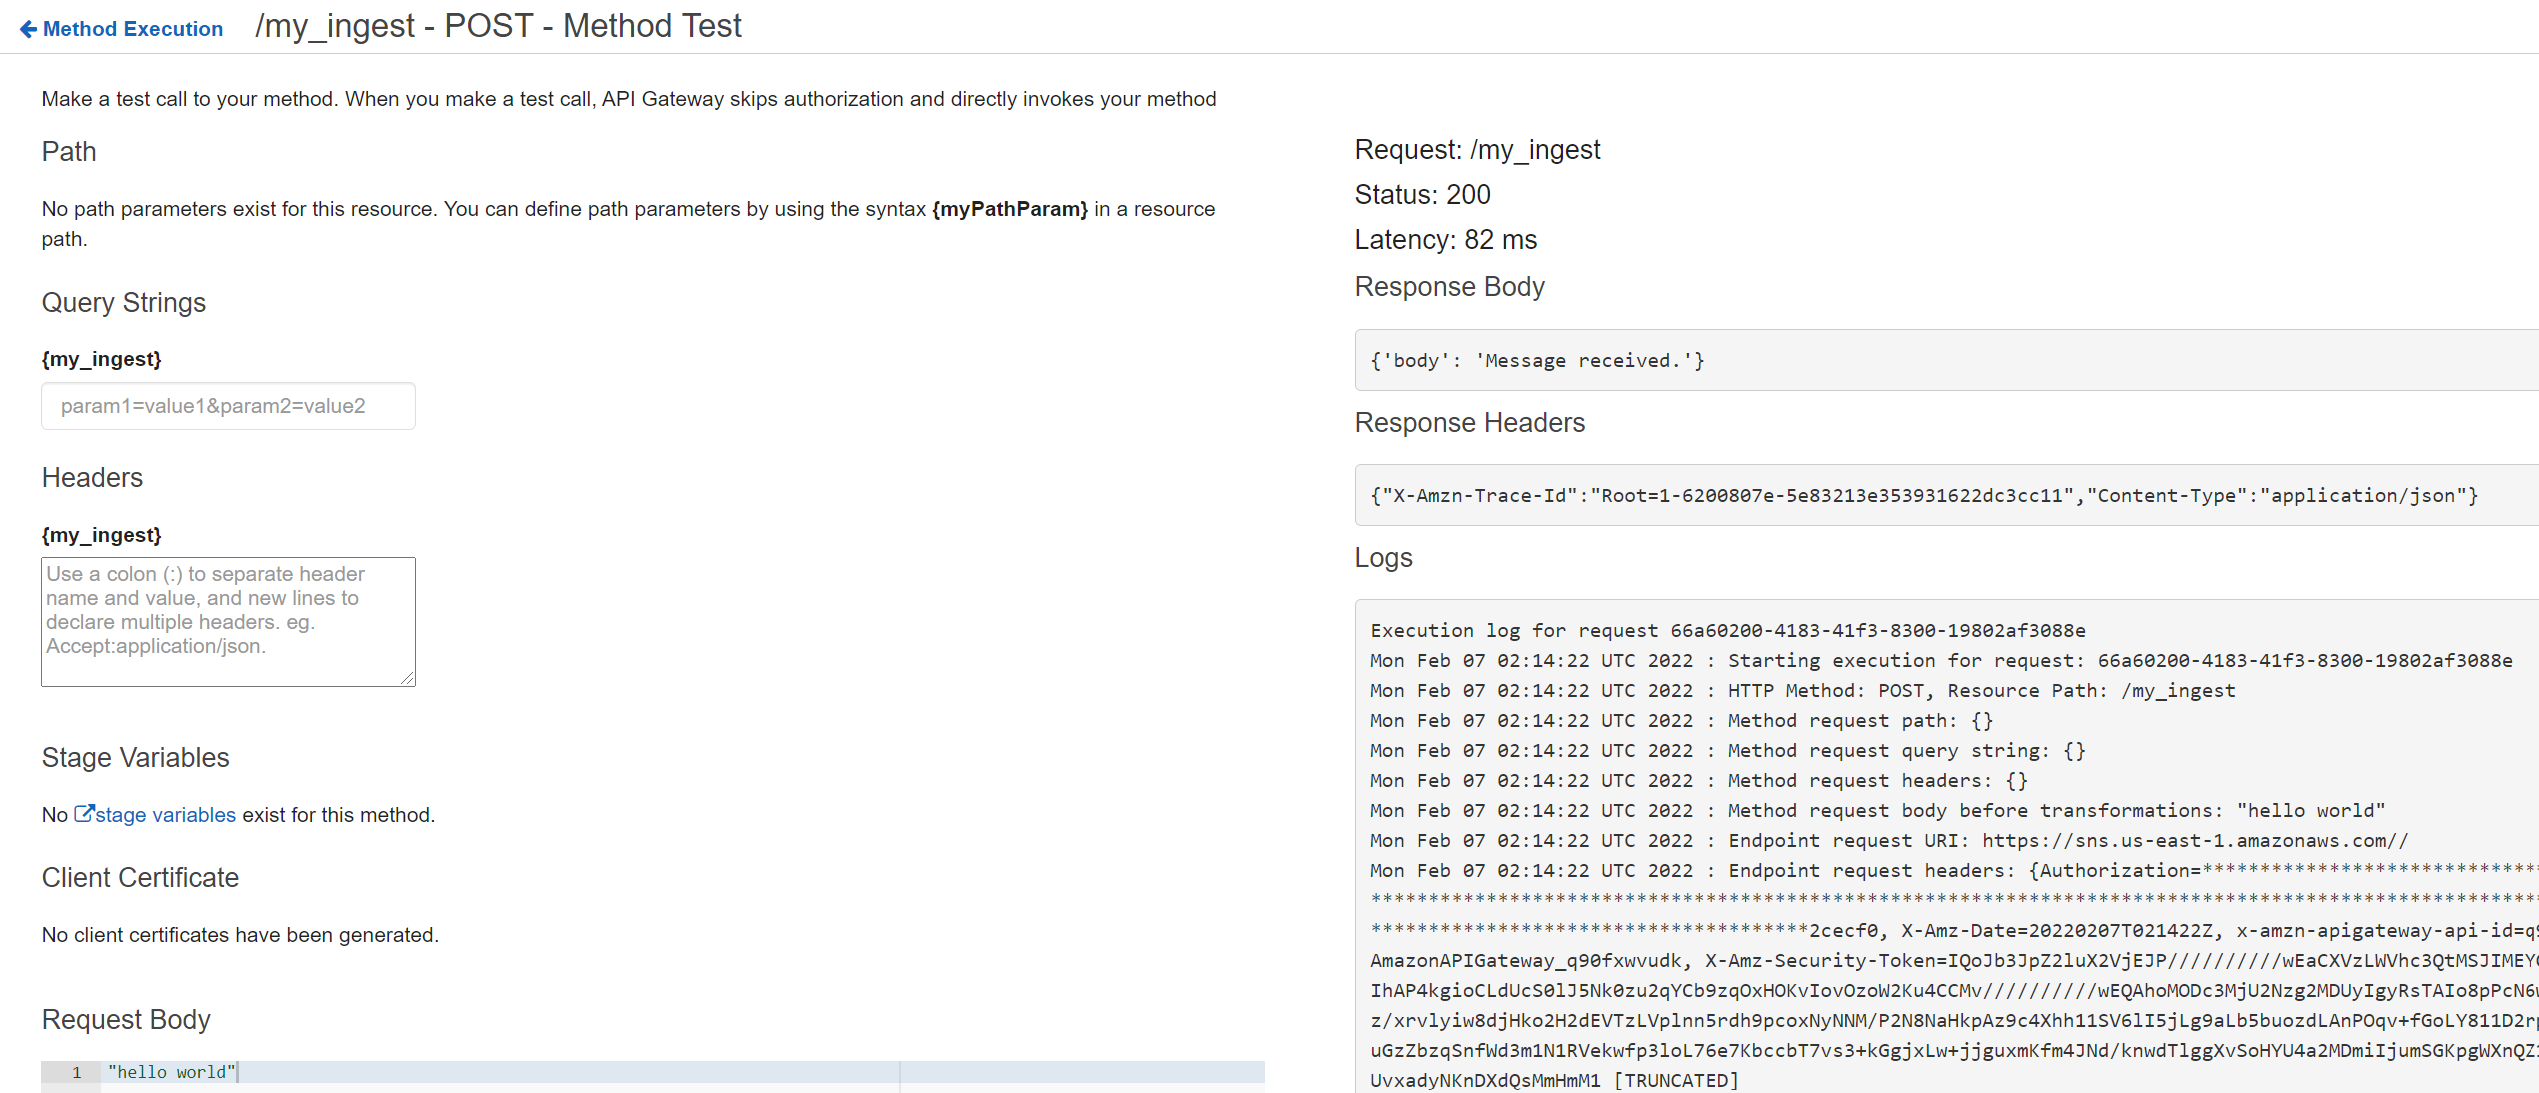Click the Endpoint request URI log line
Viewport: 2539px width, 1093px height.
coord(1888,840)
